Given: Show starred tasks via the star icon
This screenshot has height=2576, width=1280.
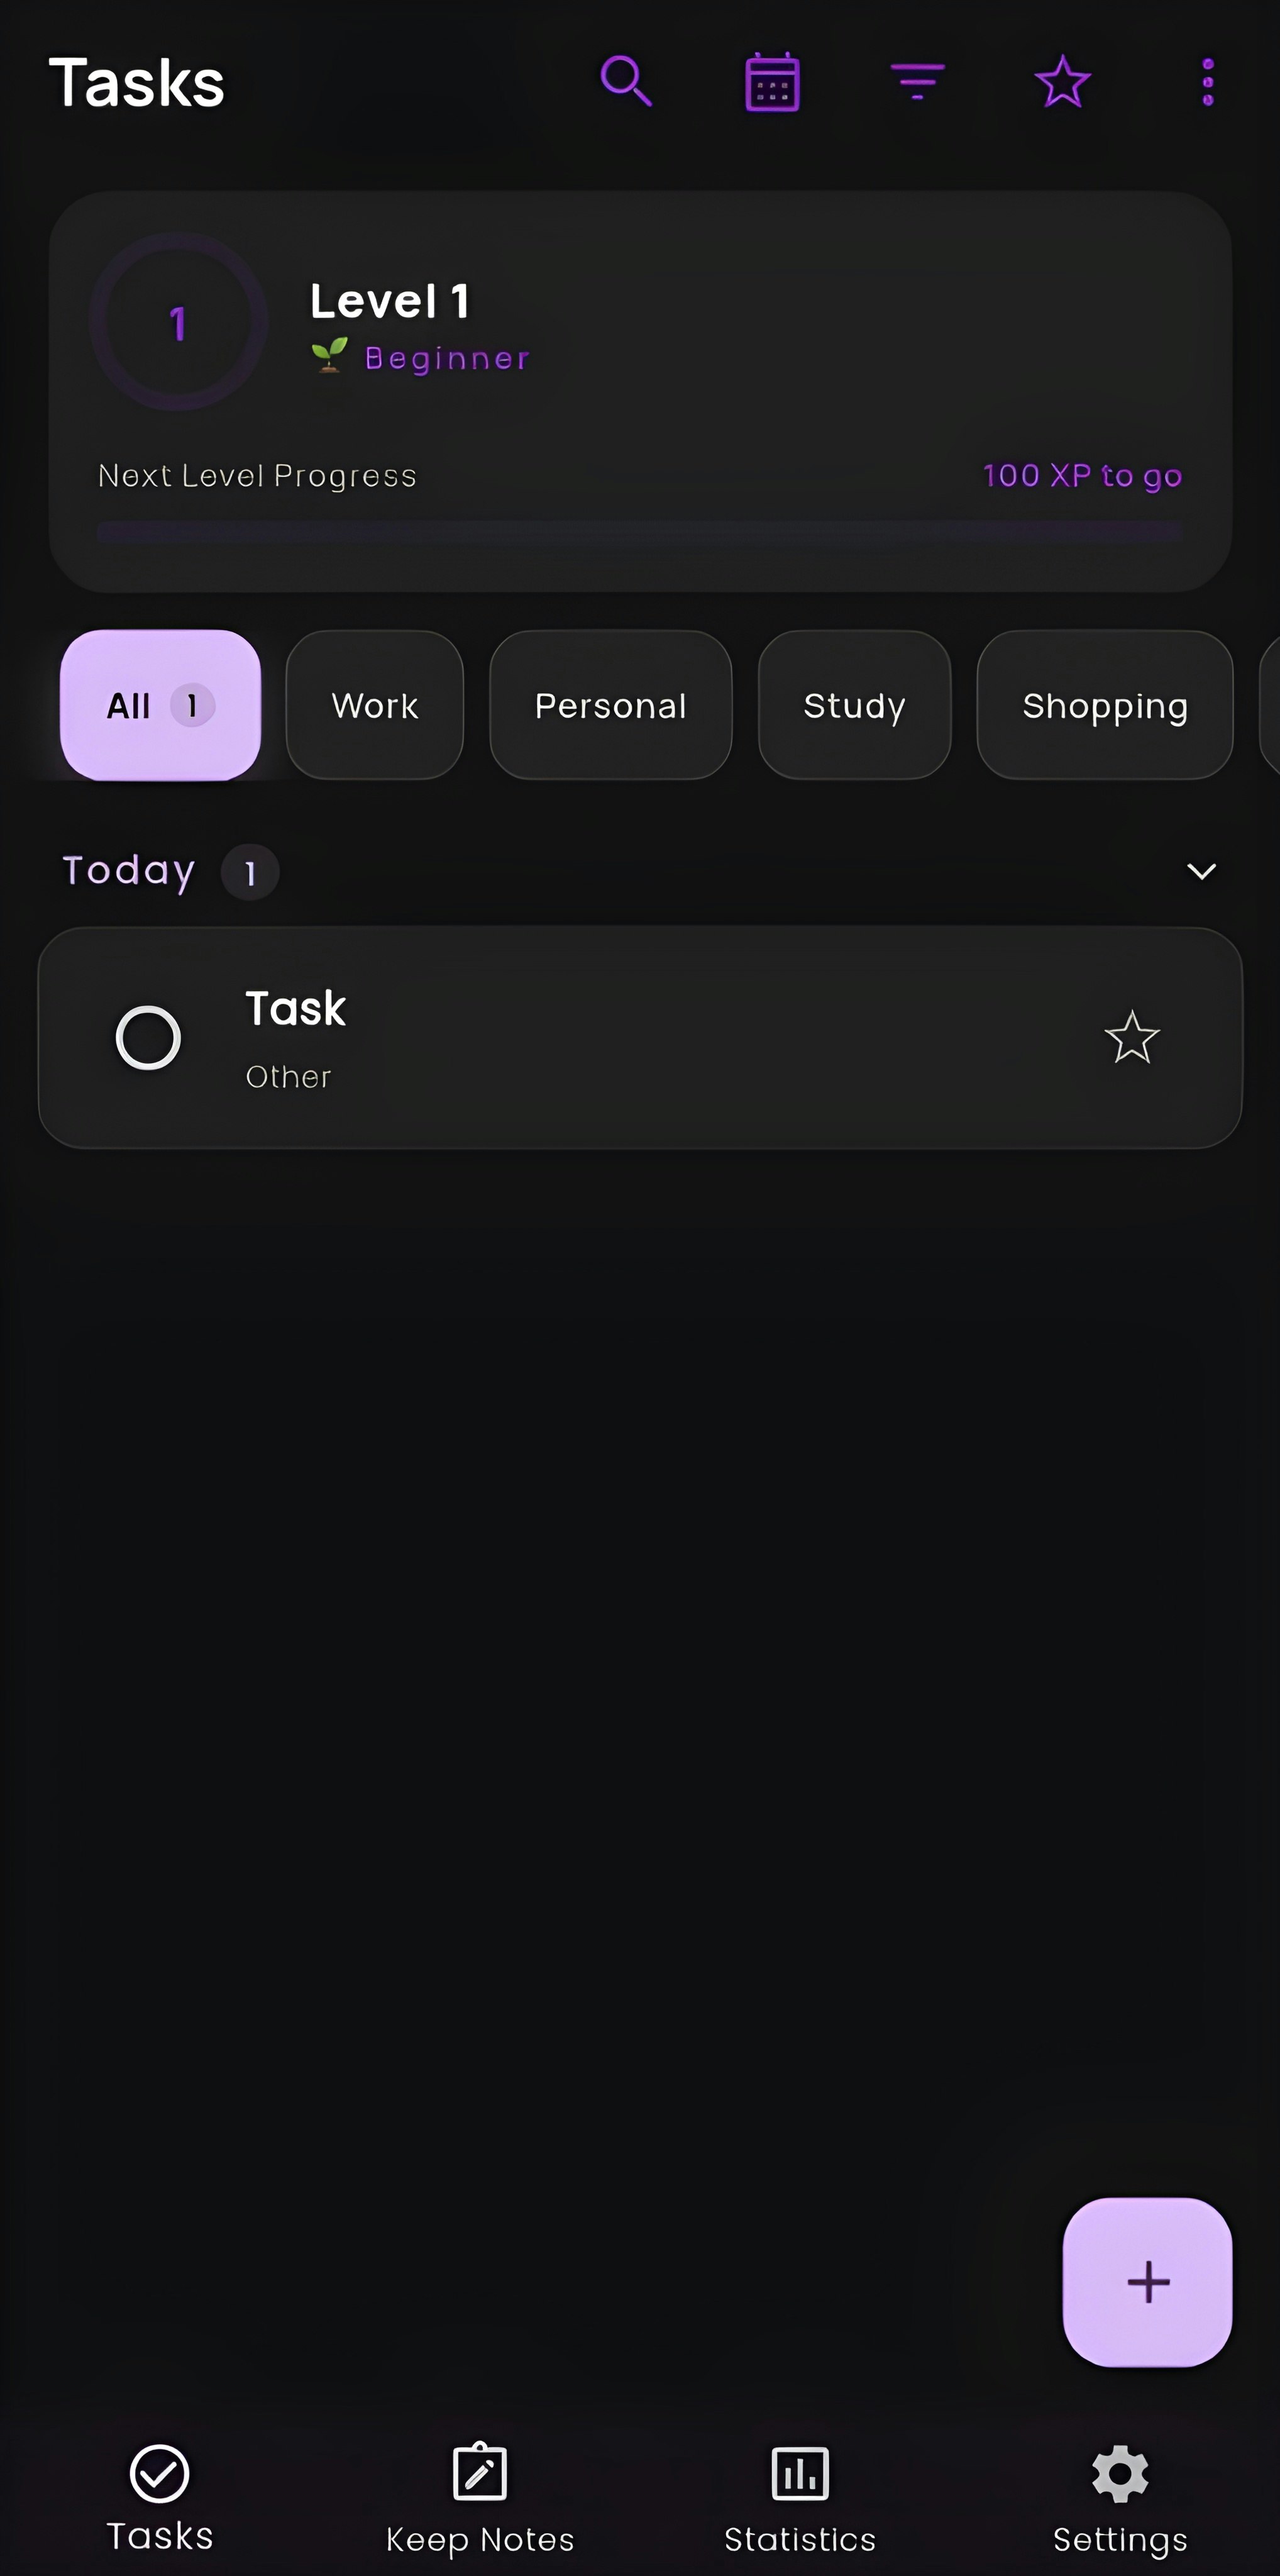Looking at the screenshot, I should (1062, 82).
